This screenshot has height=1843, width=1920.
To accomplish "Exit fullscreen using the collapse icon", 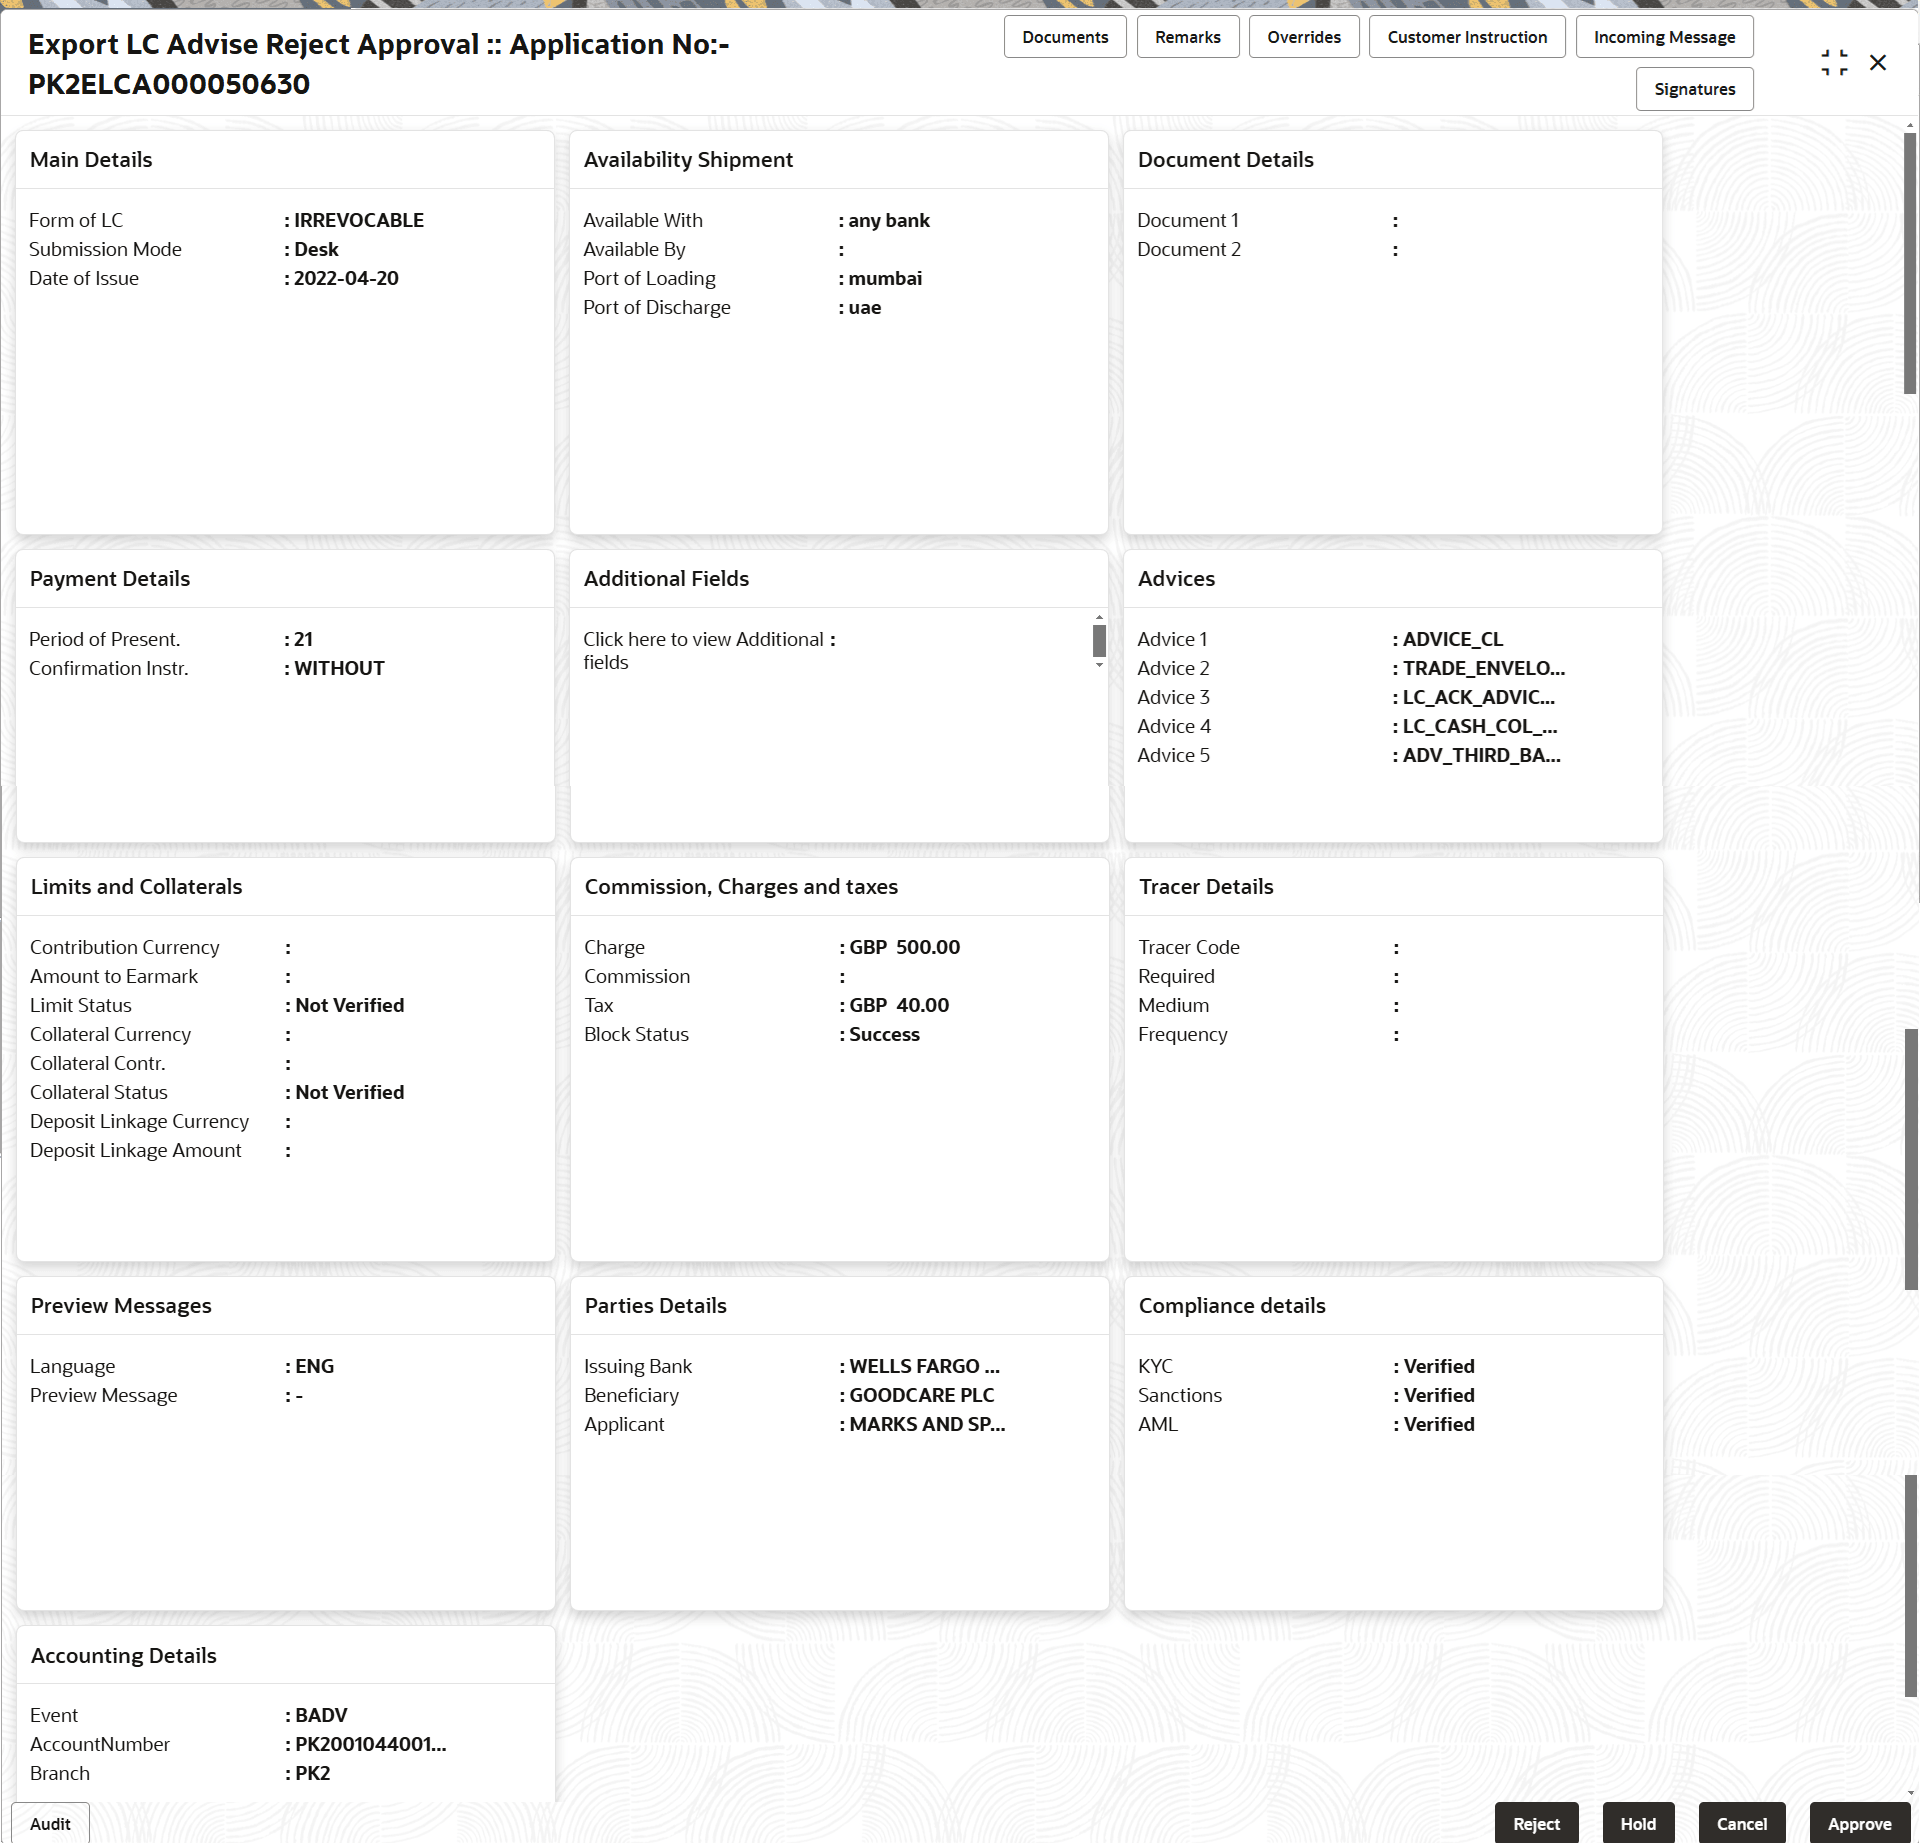I will point(1834,62).
